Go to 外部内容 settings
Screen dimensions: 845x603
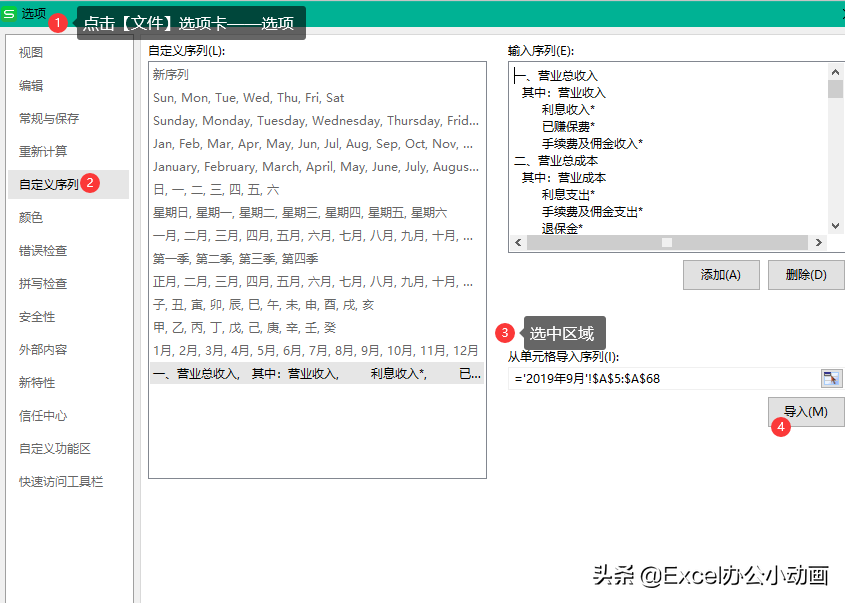[x=43, y=349]
